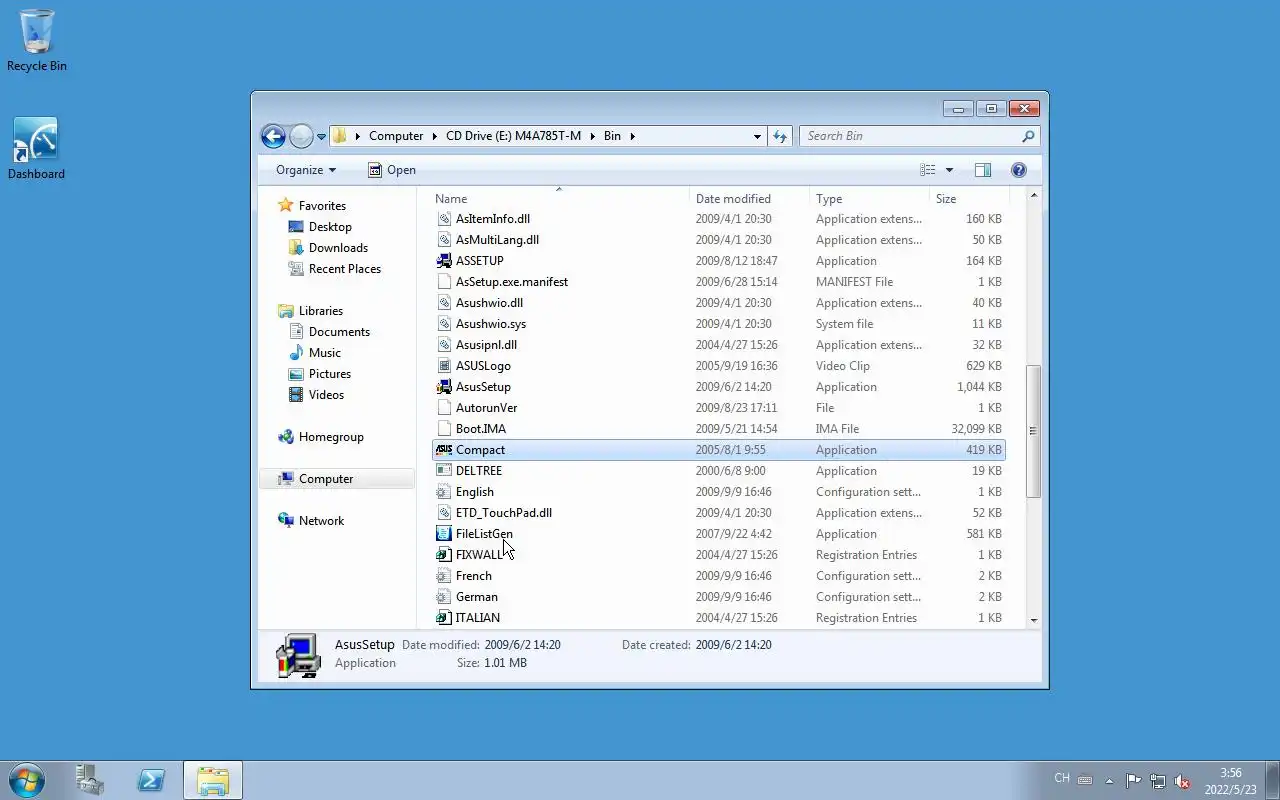Screen dimensions: 1280x800
Task: Select the AsusSetup application icon
Action: [444, 387]
